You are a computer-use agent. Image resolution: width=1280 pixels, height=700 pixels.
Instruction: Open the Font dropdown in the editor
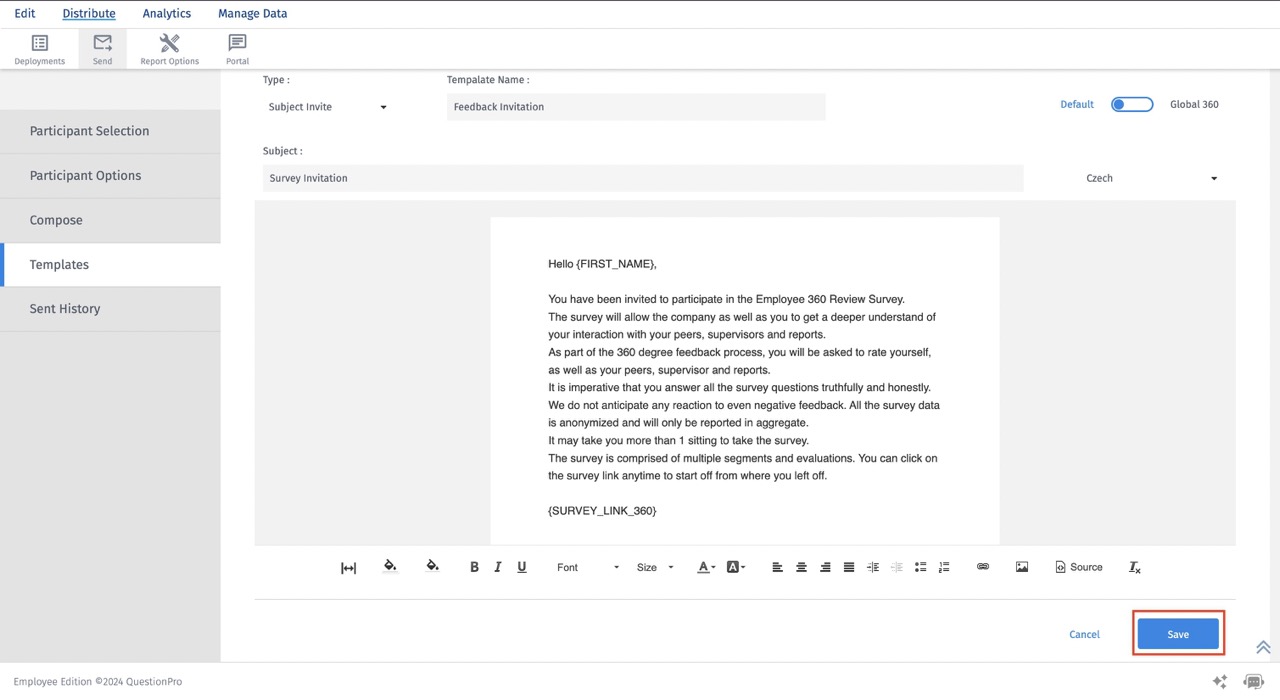click(585, 567)
